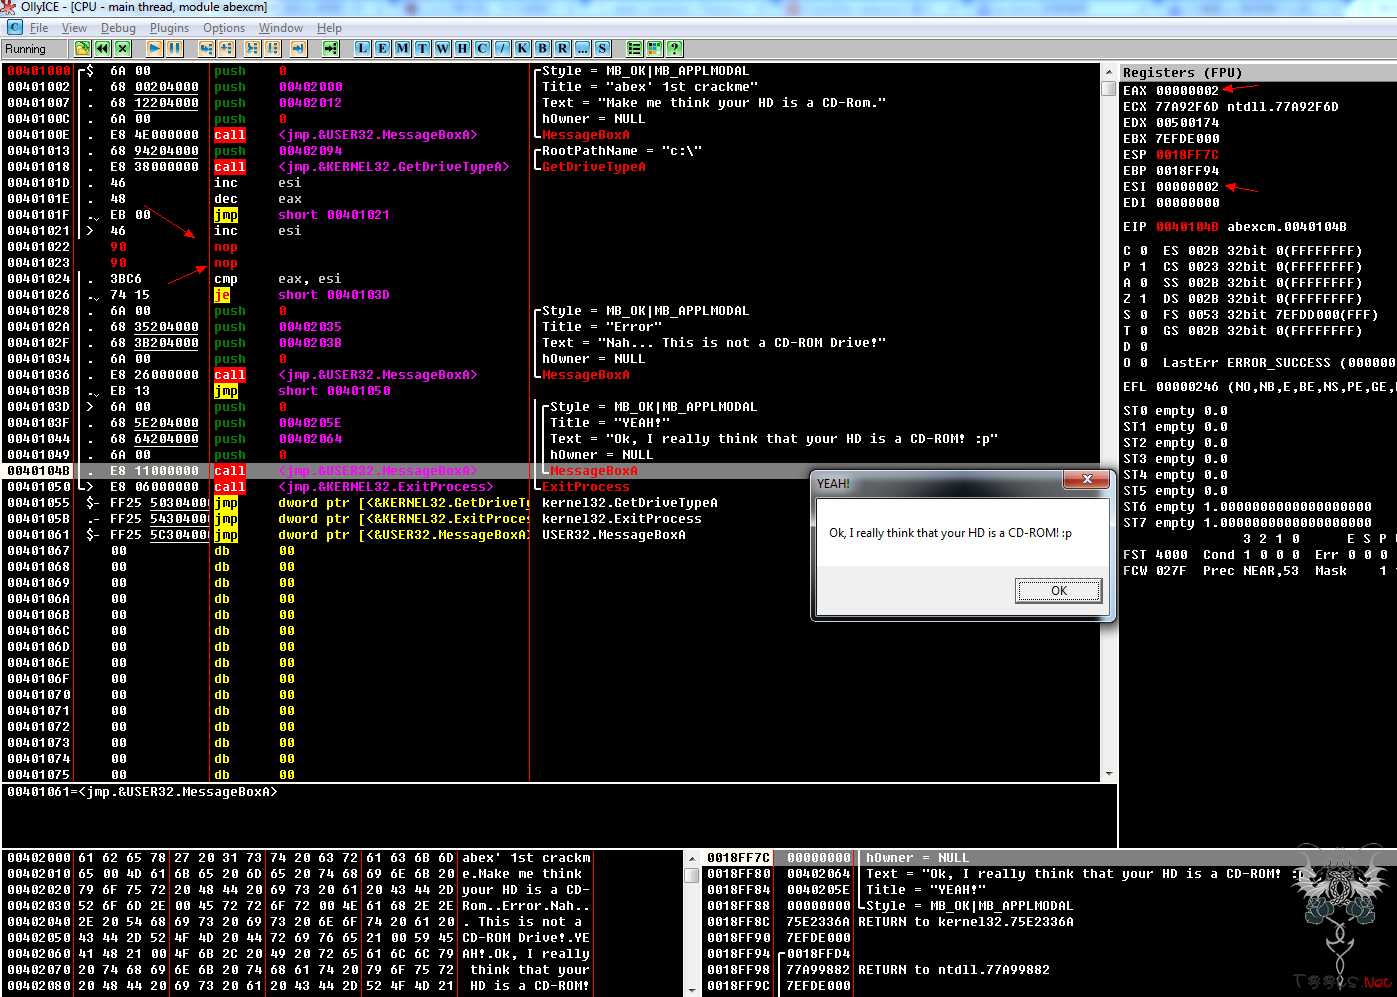
Task: Open the View menu
Action: [74, 28]
